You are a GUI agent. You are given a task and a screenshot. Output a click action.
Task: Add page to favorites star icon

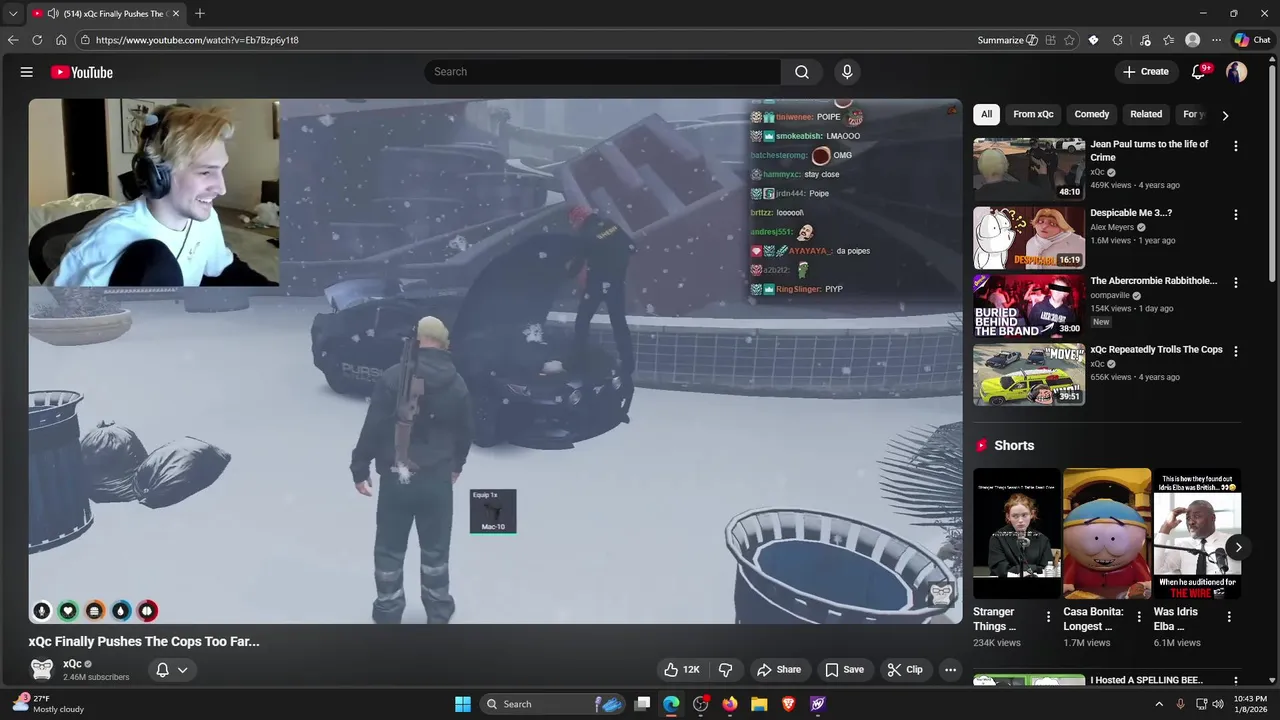[1070, 40]
